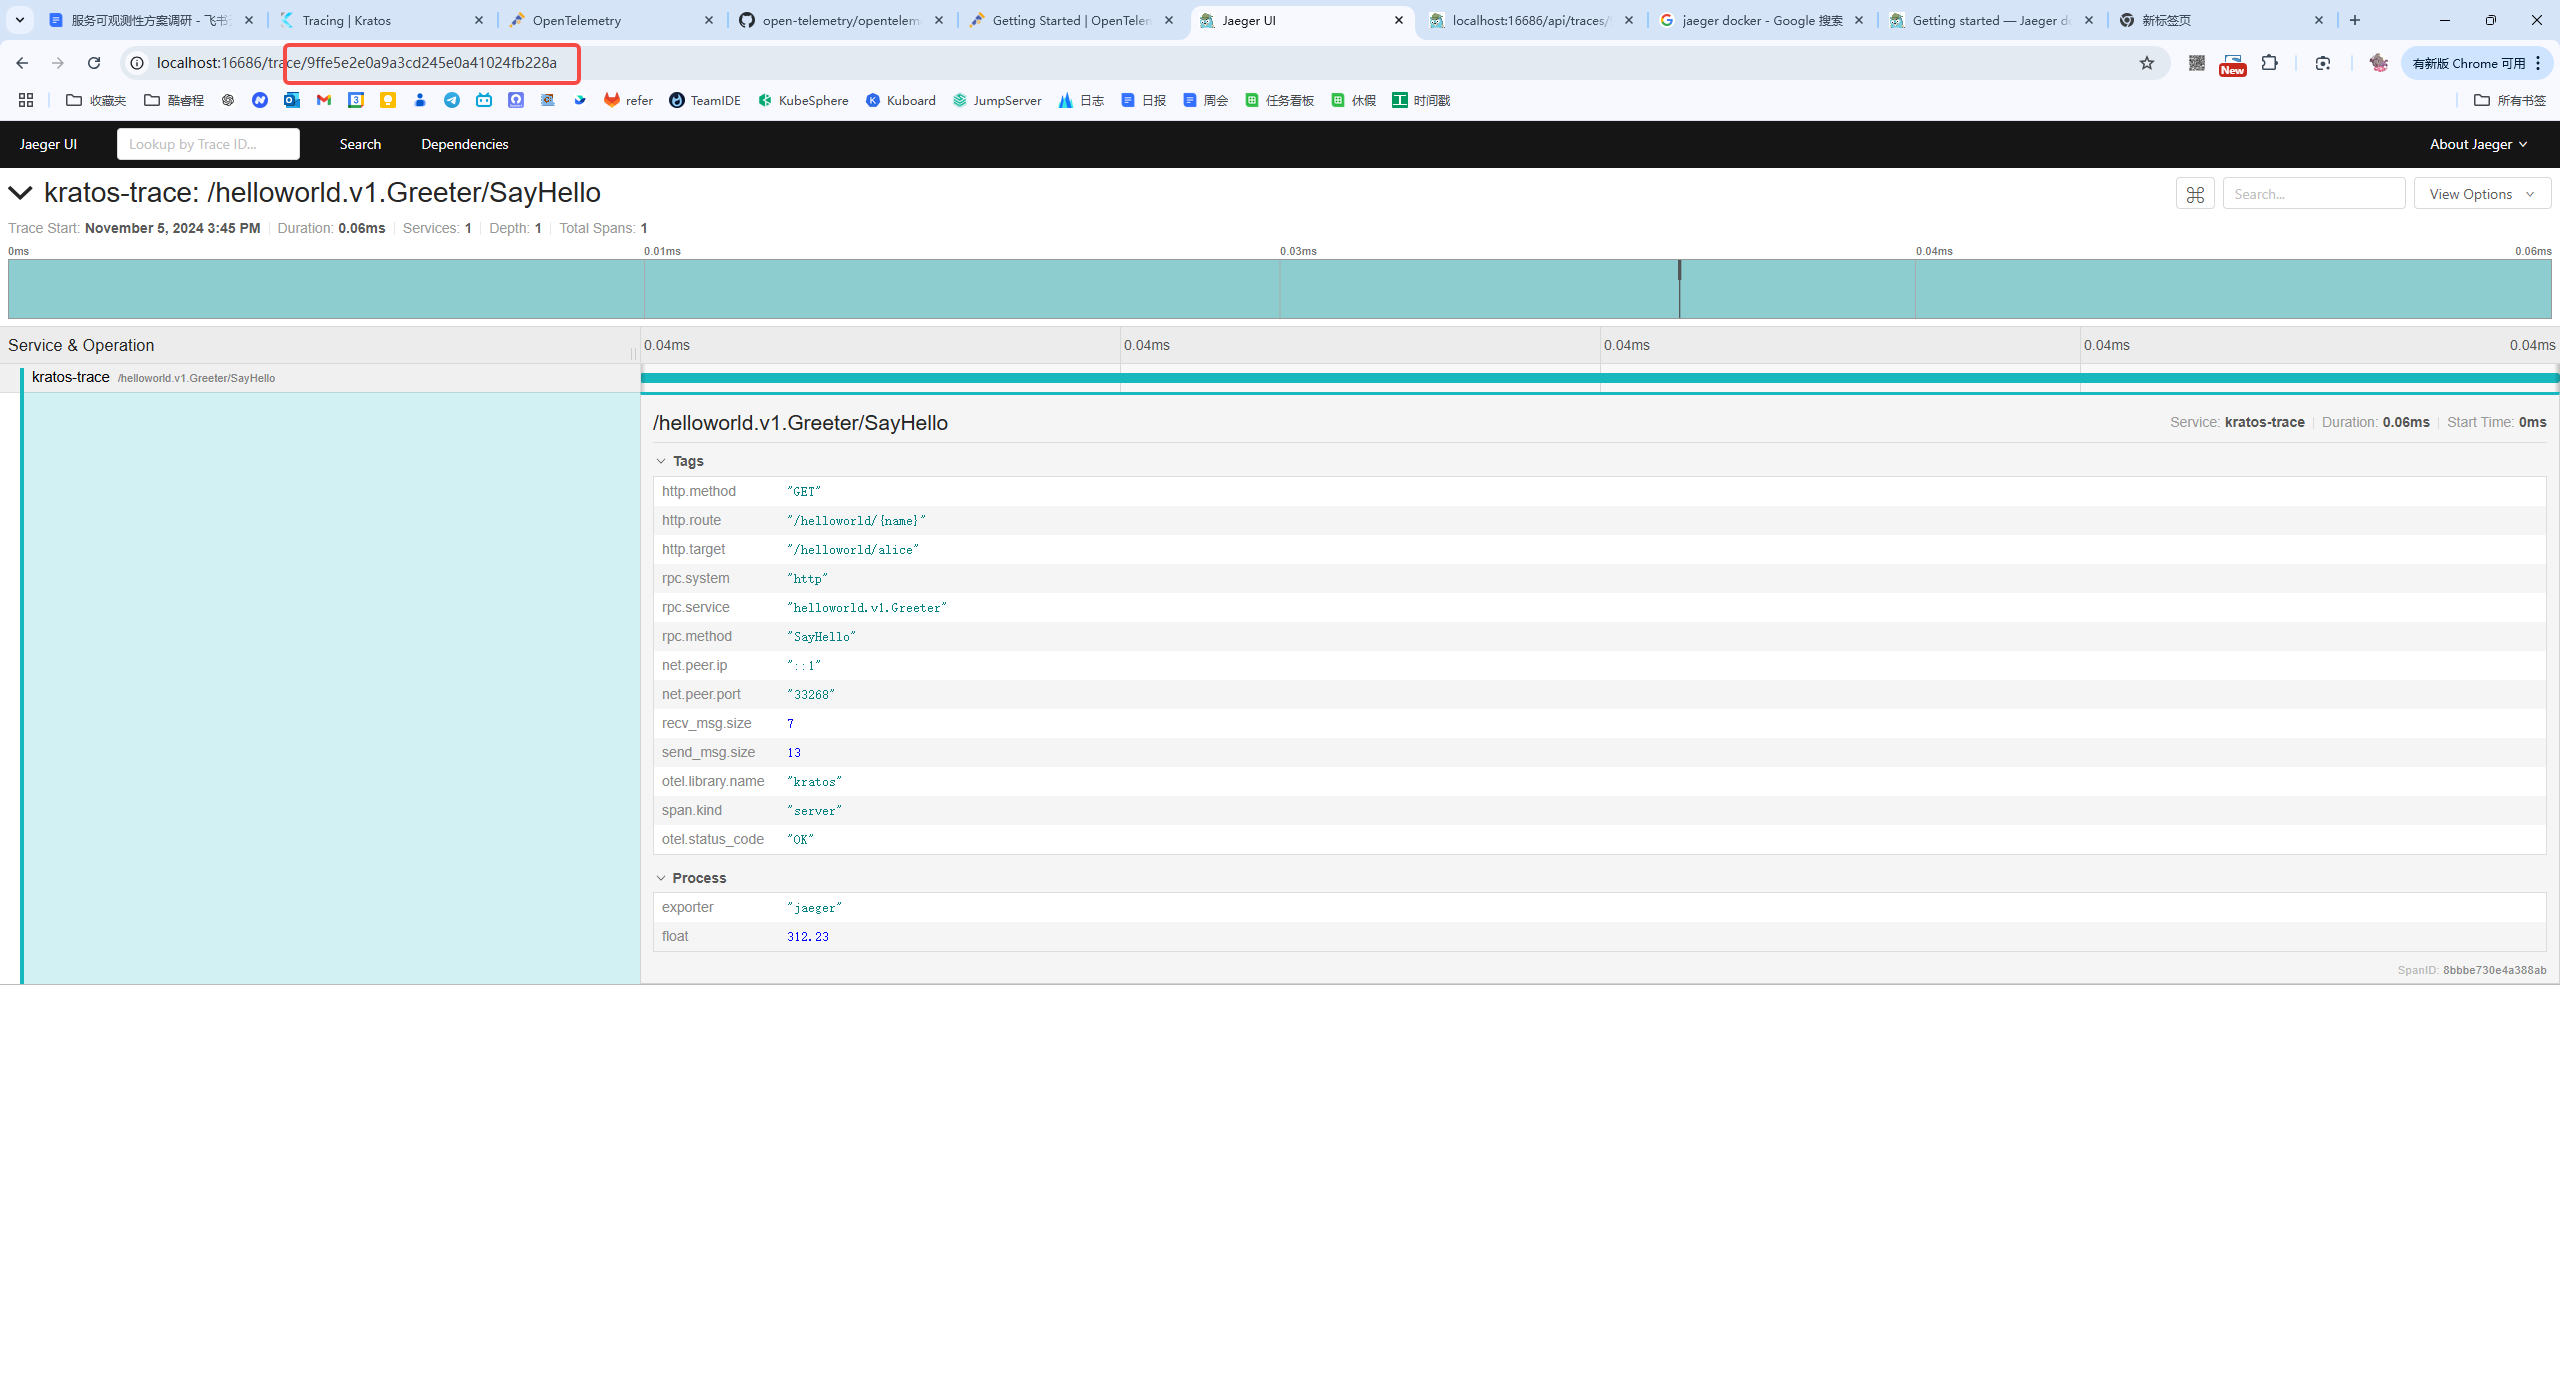Screen dimensions: 2560x1392
Task: Open Chrome extensions puzzle icon
Action: [x=2270, y=63]
